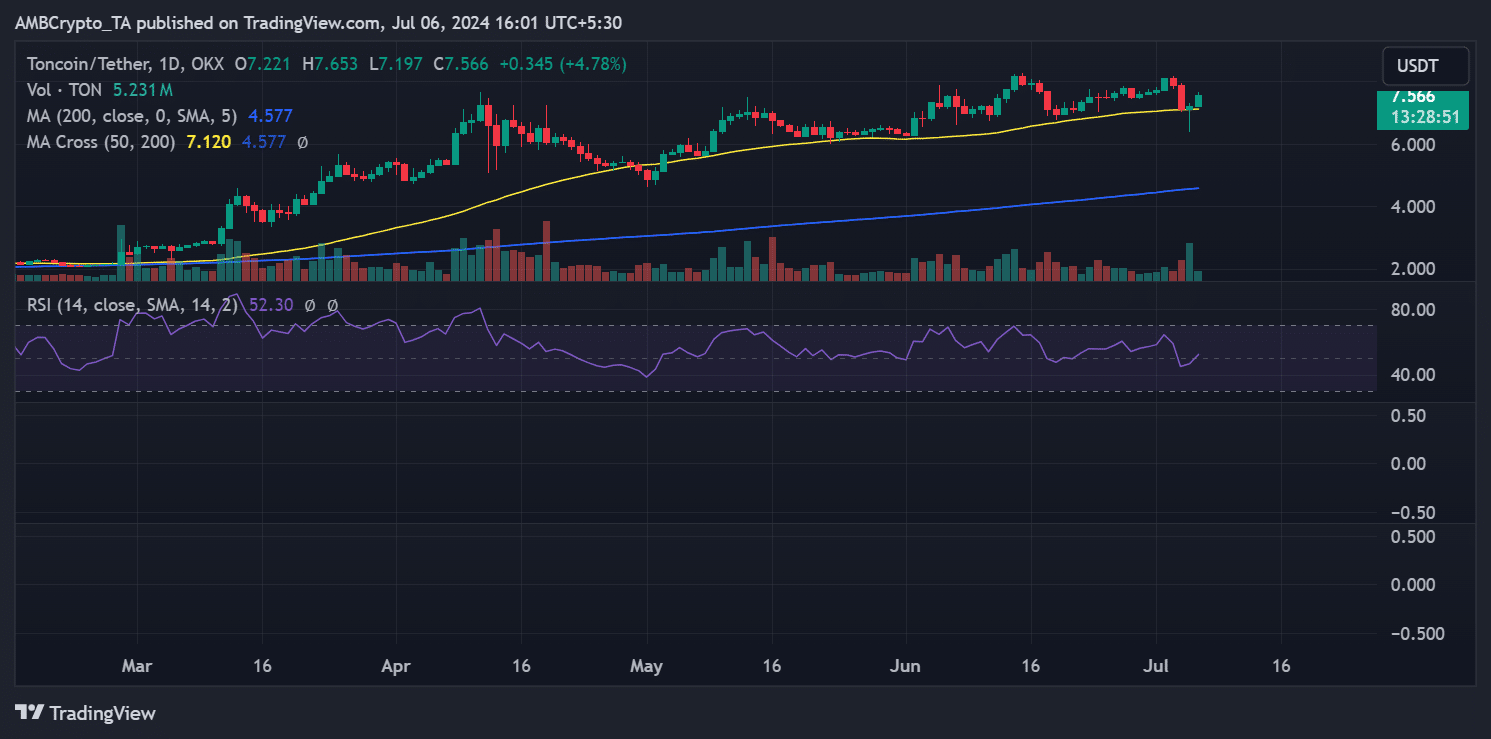
Task: Click the current price label 7.566
Action: (x=1413, y=97)
